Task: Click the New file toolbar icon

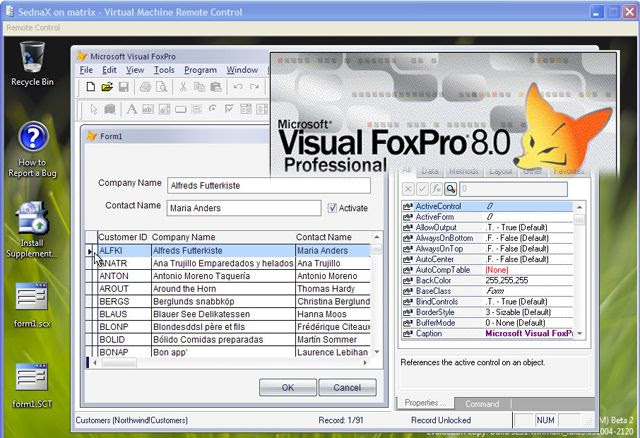Action: pyautogui.click(x=91, y=87)
